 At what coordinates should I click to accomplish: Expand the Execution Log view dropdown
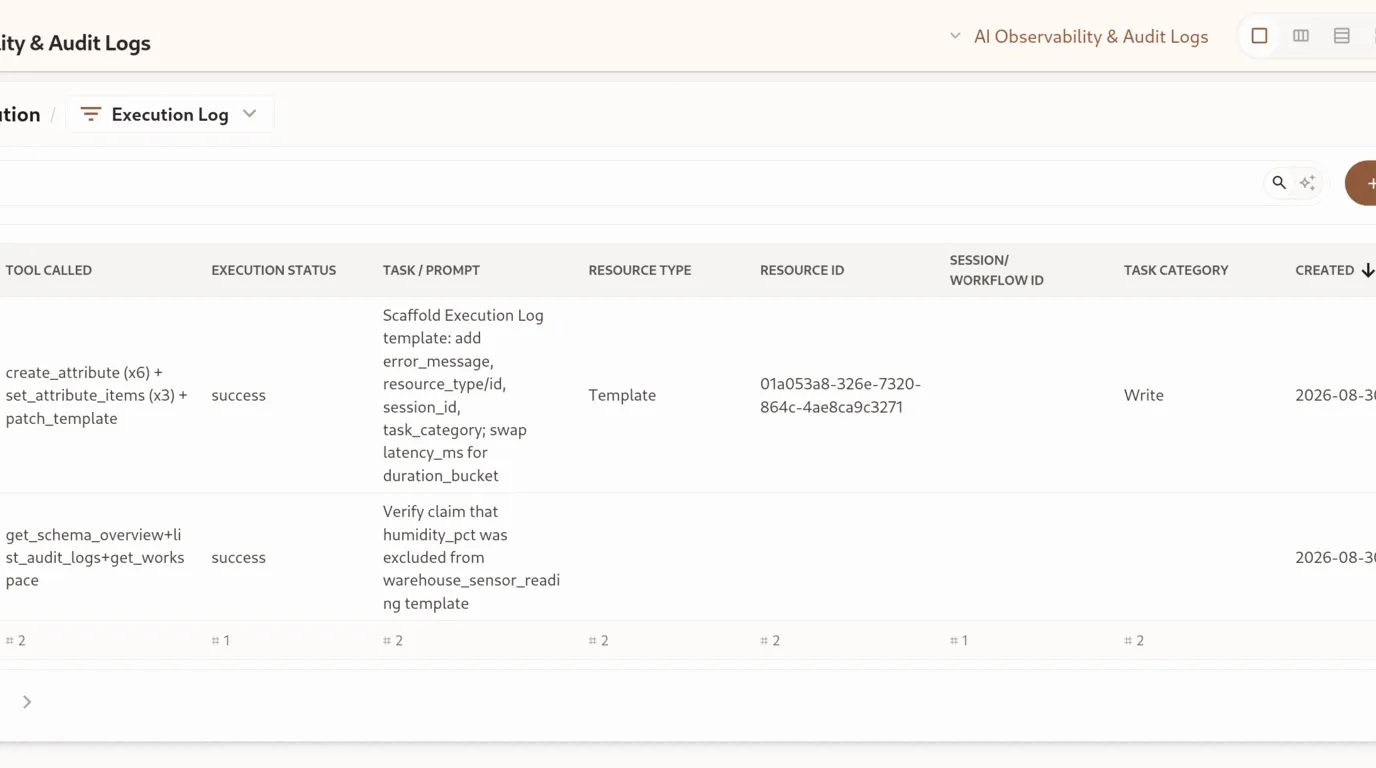(170, 114)
